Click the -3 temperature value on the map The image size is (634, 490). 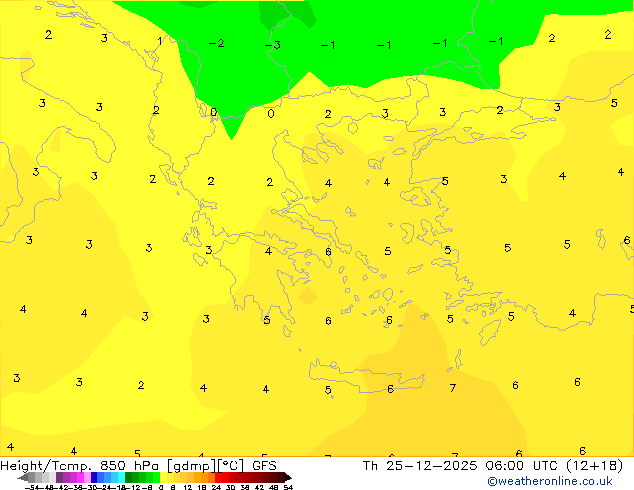(x=273, y=45)
